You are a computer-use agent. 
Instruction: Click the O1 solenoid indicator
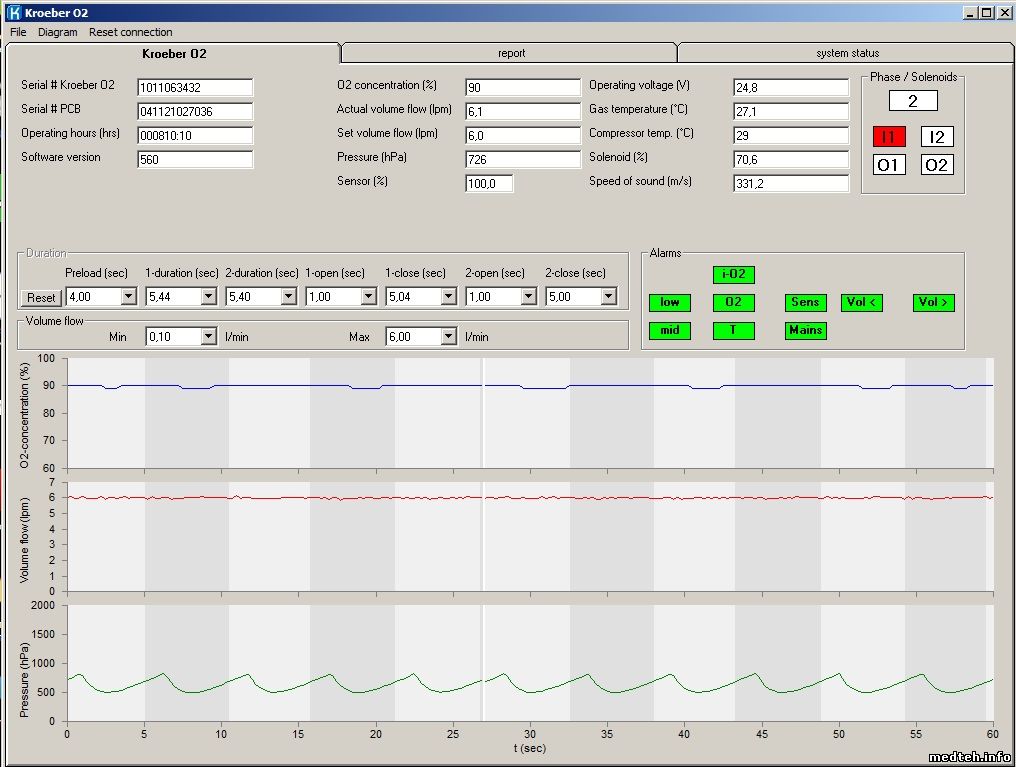click(888, 165)
